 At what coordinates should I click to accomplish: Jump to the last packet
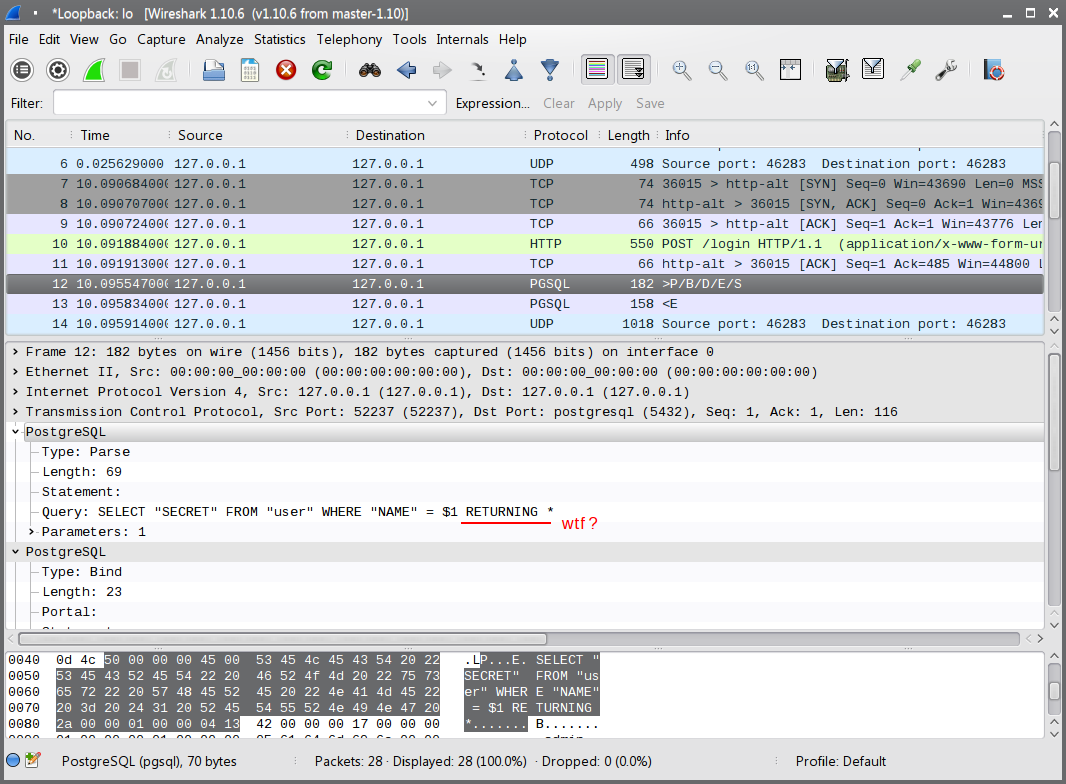tap(550, 69)
